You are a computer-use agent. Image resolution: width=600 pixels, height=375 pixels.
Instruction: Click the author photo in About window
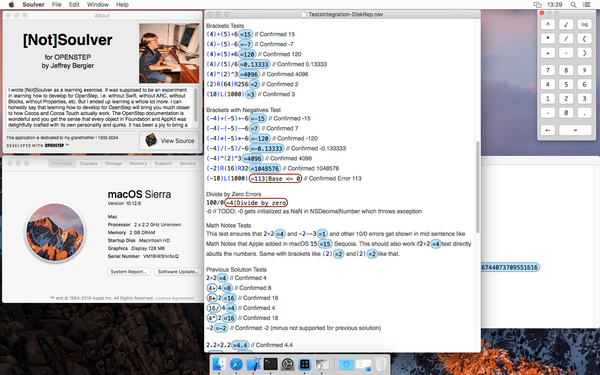point(169,53)
